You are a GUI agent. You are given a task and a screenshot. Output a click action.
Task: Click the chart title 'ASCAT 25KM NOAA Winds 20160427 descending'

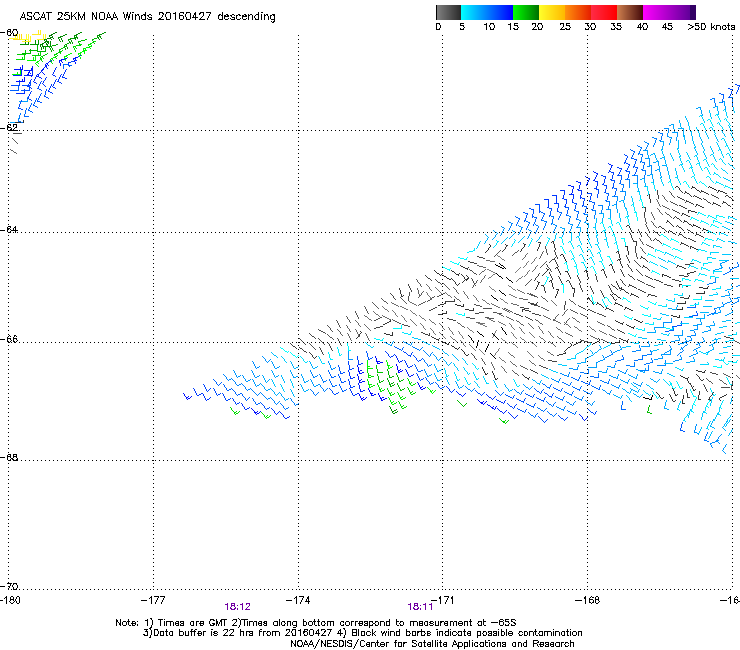click(147, 17)
